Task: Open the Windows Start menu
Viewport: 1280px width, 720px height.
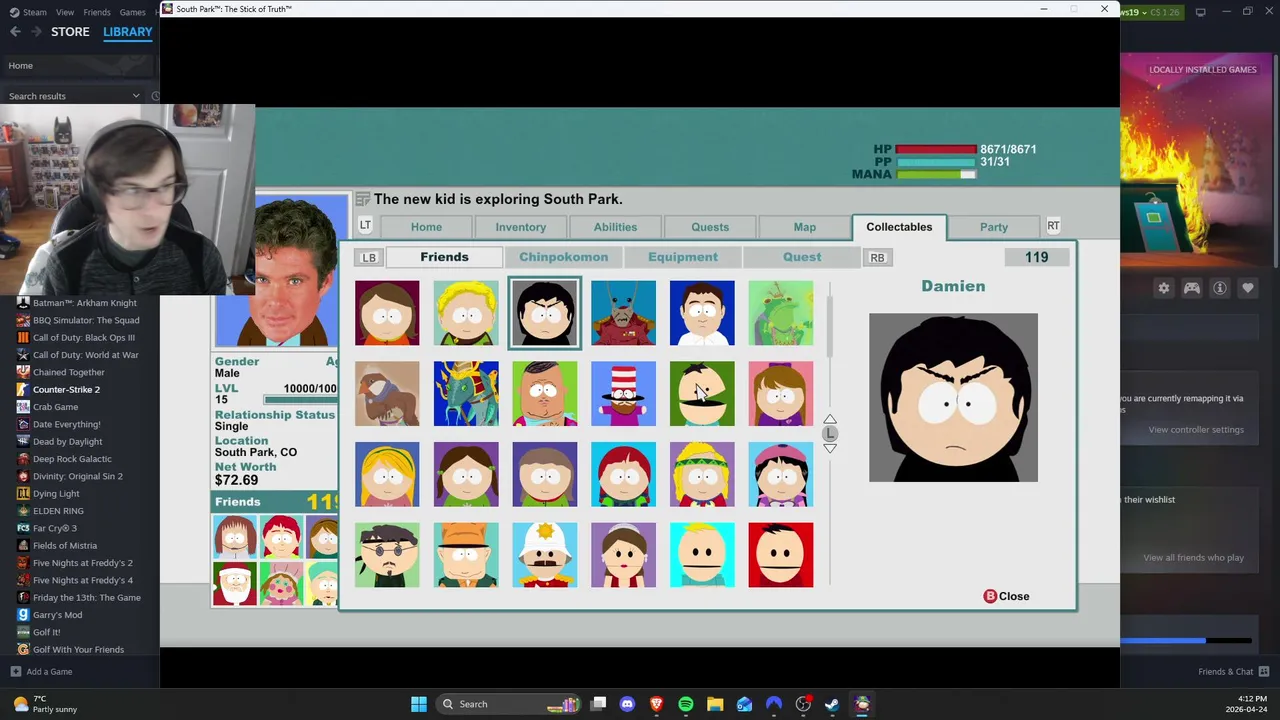Action: (x=419, y=704)
